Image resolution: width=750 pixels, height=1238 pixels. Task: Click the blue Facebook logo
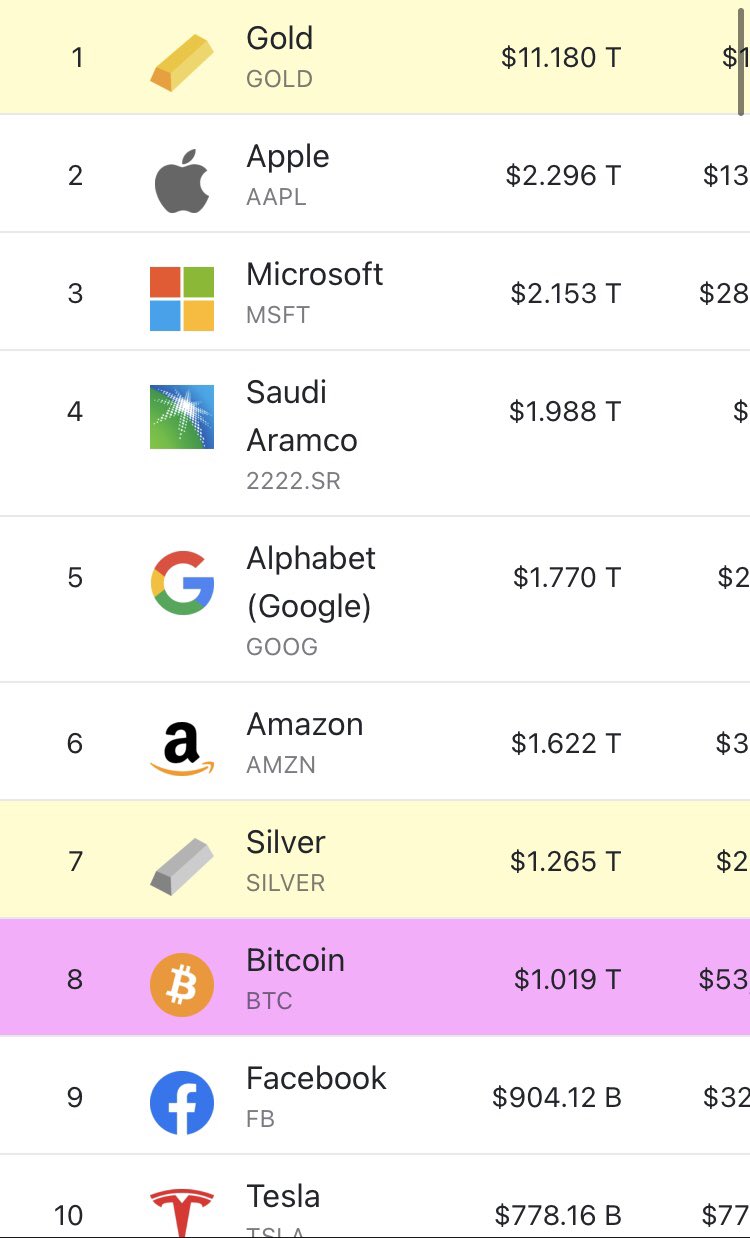click(x=182, y=1103)
